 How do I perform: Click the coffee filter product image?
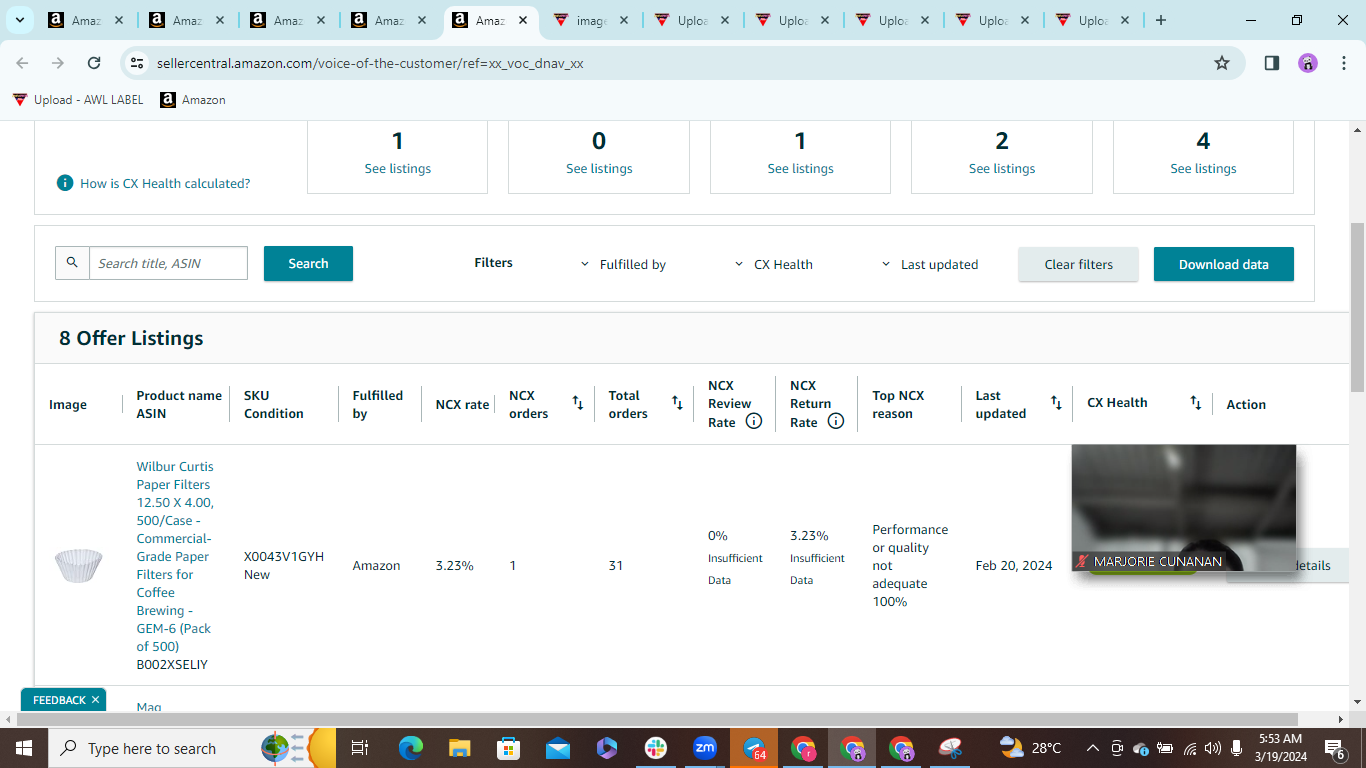(x=78, y=565)
